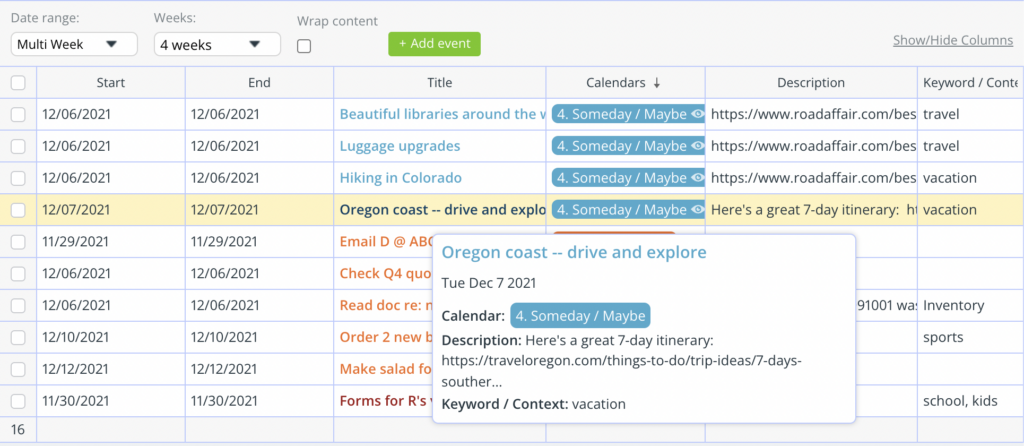
Task: Click Oregon coast title in the popup card
Action: [x=574, y=252]
